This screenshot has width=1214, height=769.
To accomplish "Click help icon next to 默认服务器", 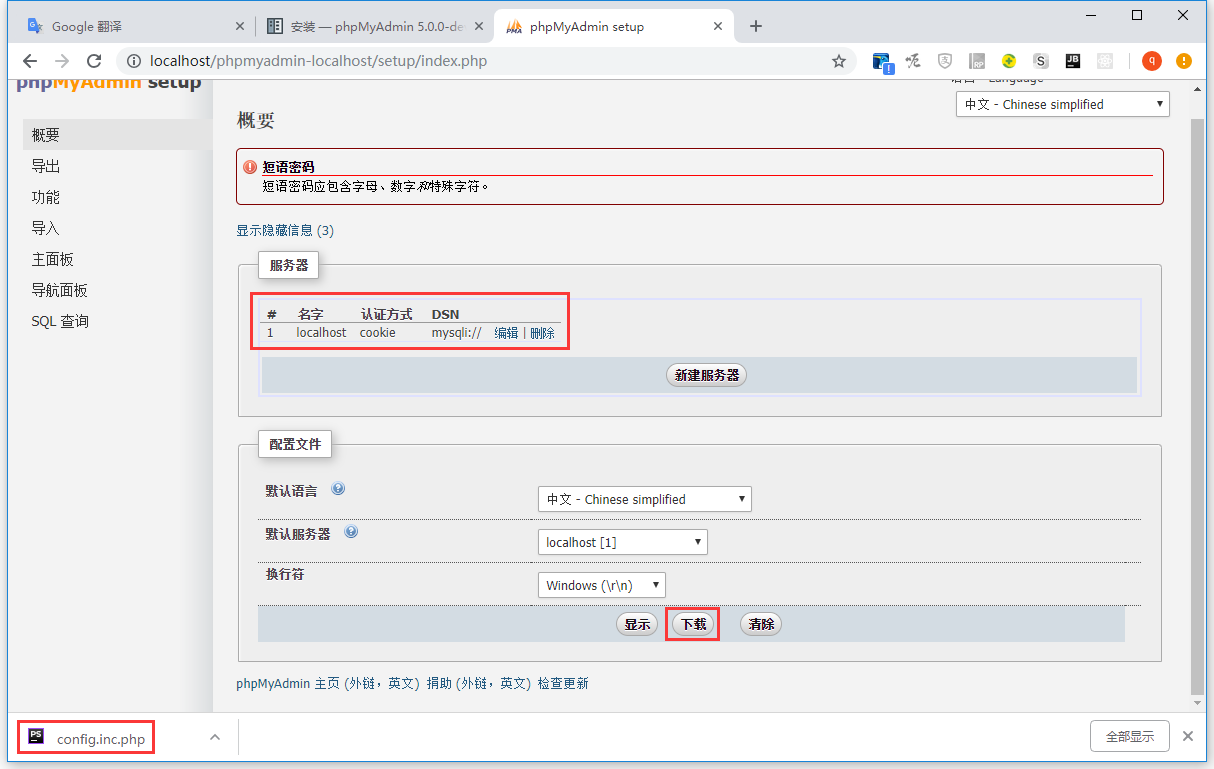I will (x=351, y=532).
